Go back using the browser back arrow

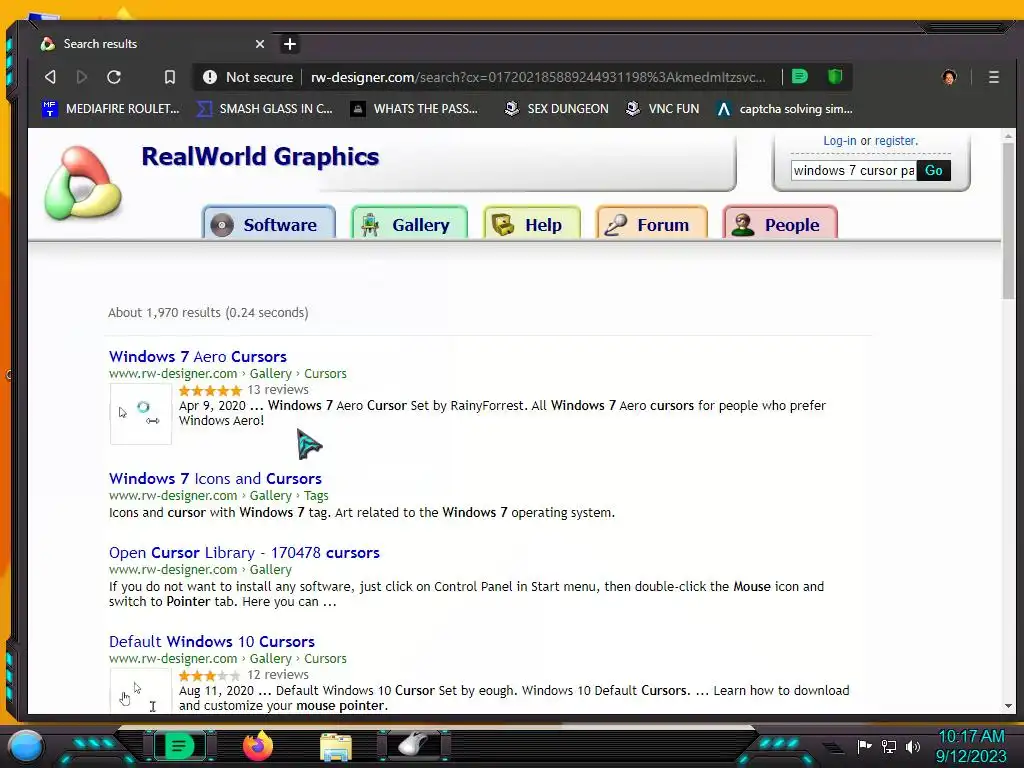[x=50, y=77]
